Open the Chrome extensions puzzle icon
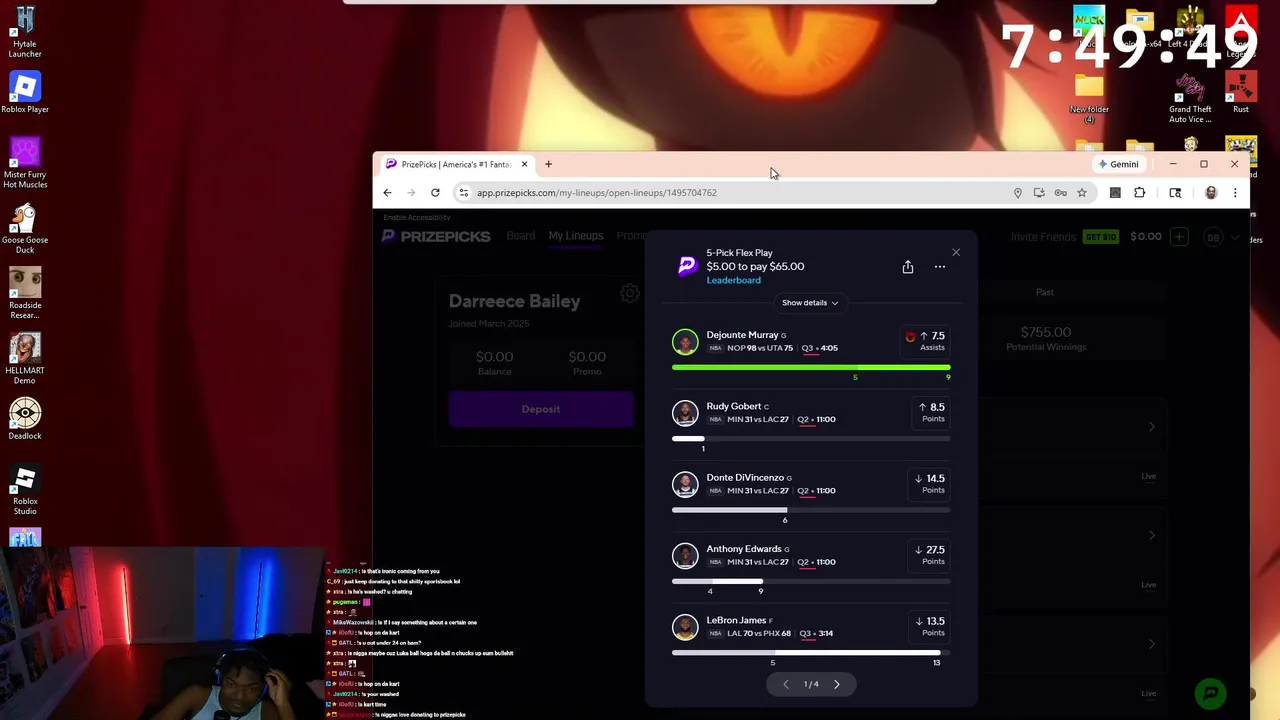The height and width of the screenshot is (720, 1280). pyautogui.click(x=1139, y=192)
